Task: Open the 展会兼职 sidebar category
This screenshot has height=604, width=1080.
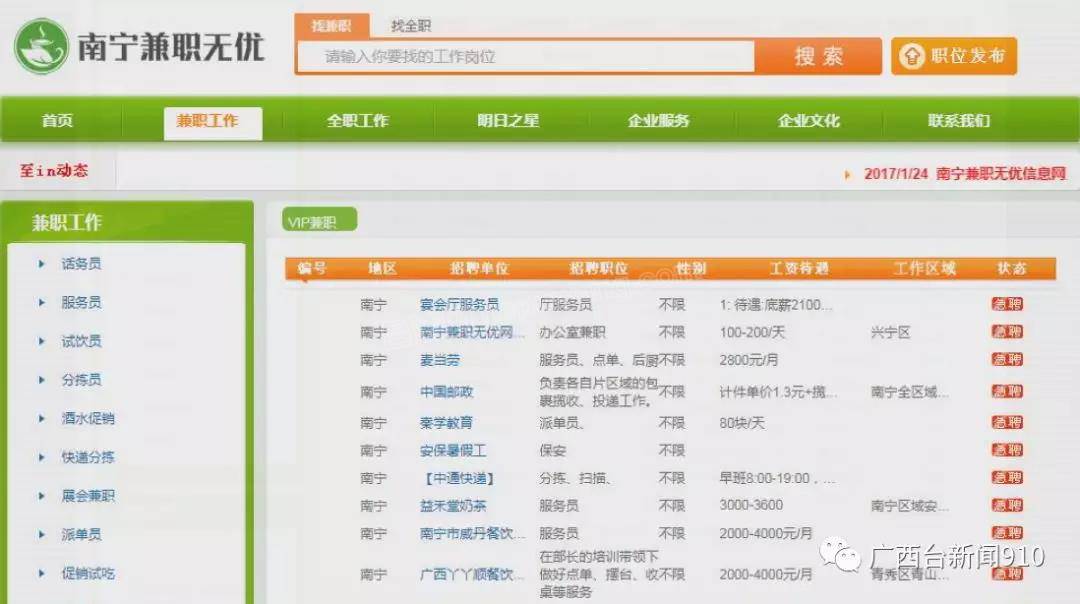Action: 87,496
